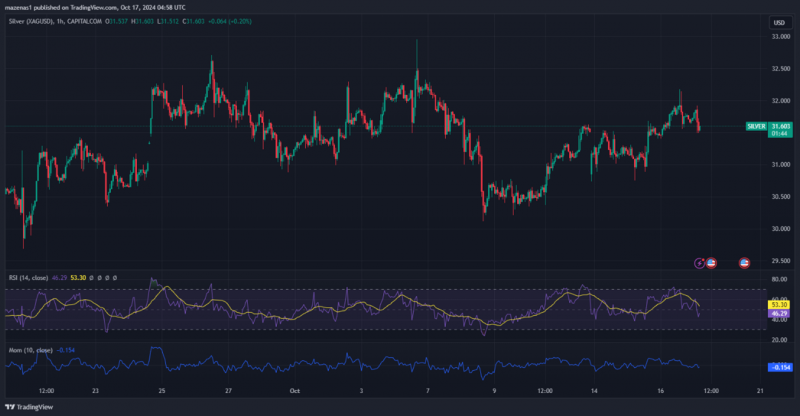Click the yellow 53.30 value in RSI legend
800x416 pixels.
[x=78, y=278]
